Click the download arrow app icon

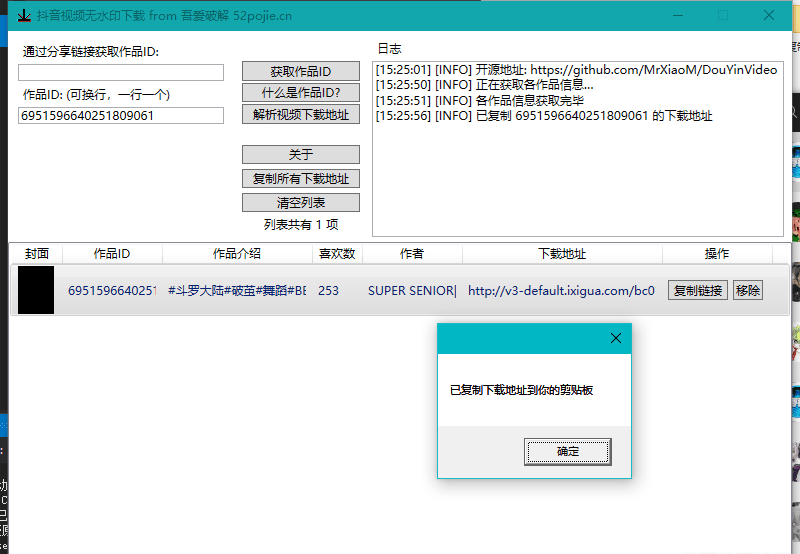[x=24, y=16]
